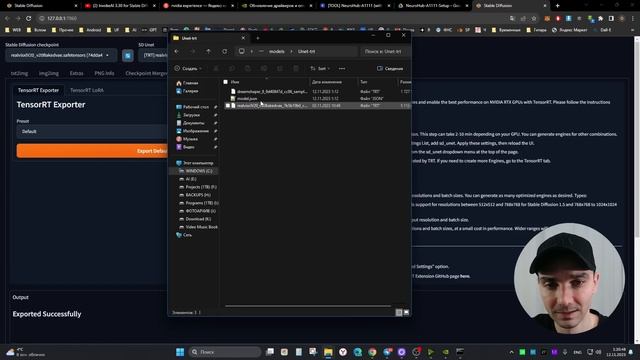This screenshot has height=360, width=640.
Task: Sort by Тип column header
Action: tap(363, 82)
